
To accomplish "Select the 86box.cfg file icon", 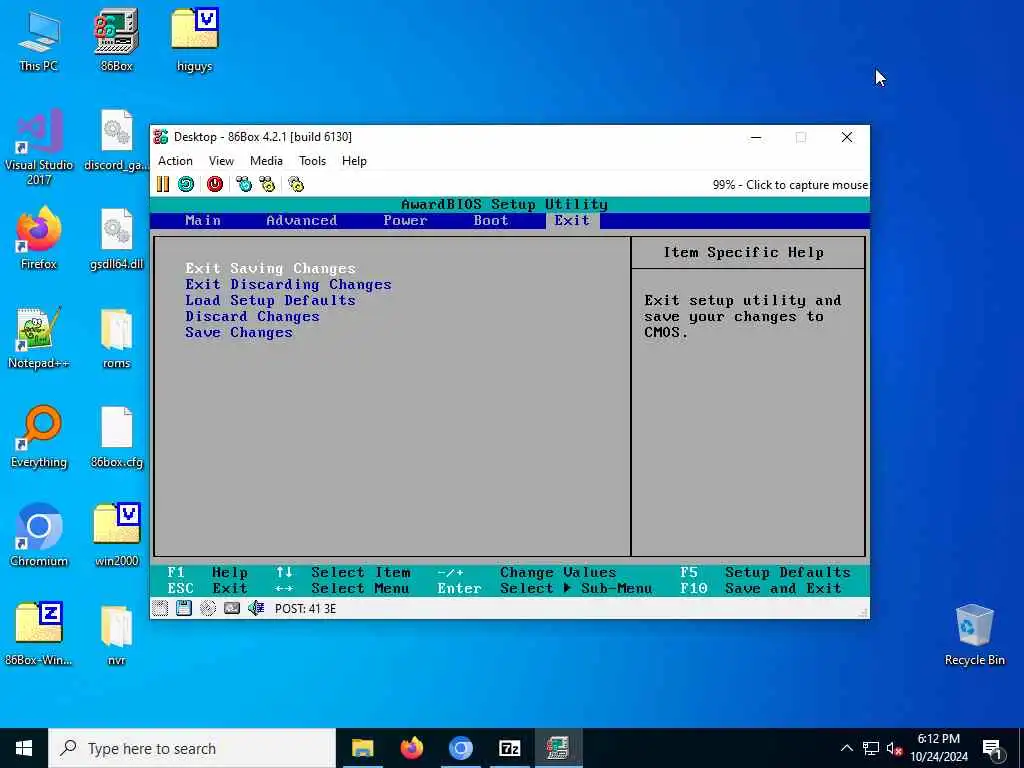I will pos(116,437).
